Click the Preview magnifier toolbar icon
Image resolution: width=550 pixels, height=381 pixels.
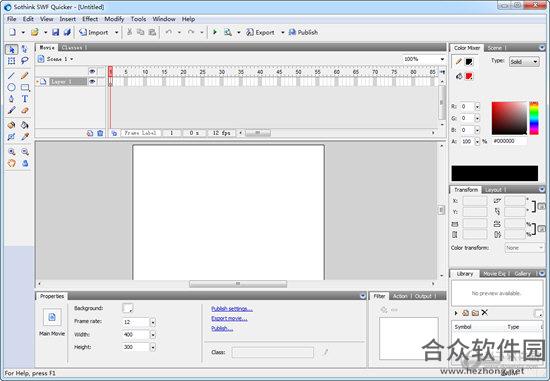[228, 32]
